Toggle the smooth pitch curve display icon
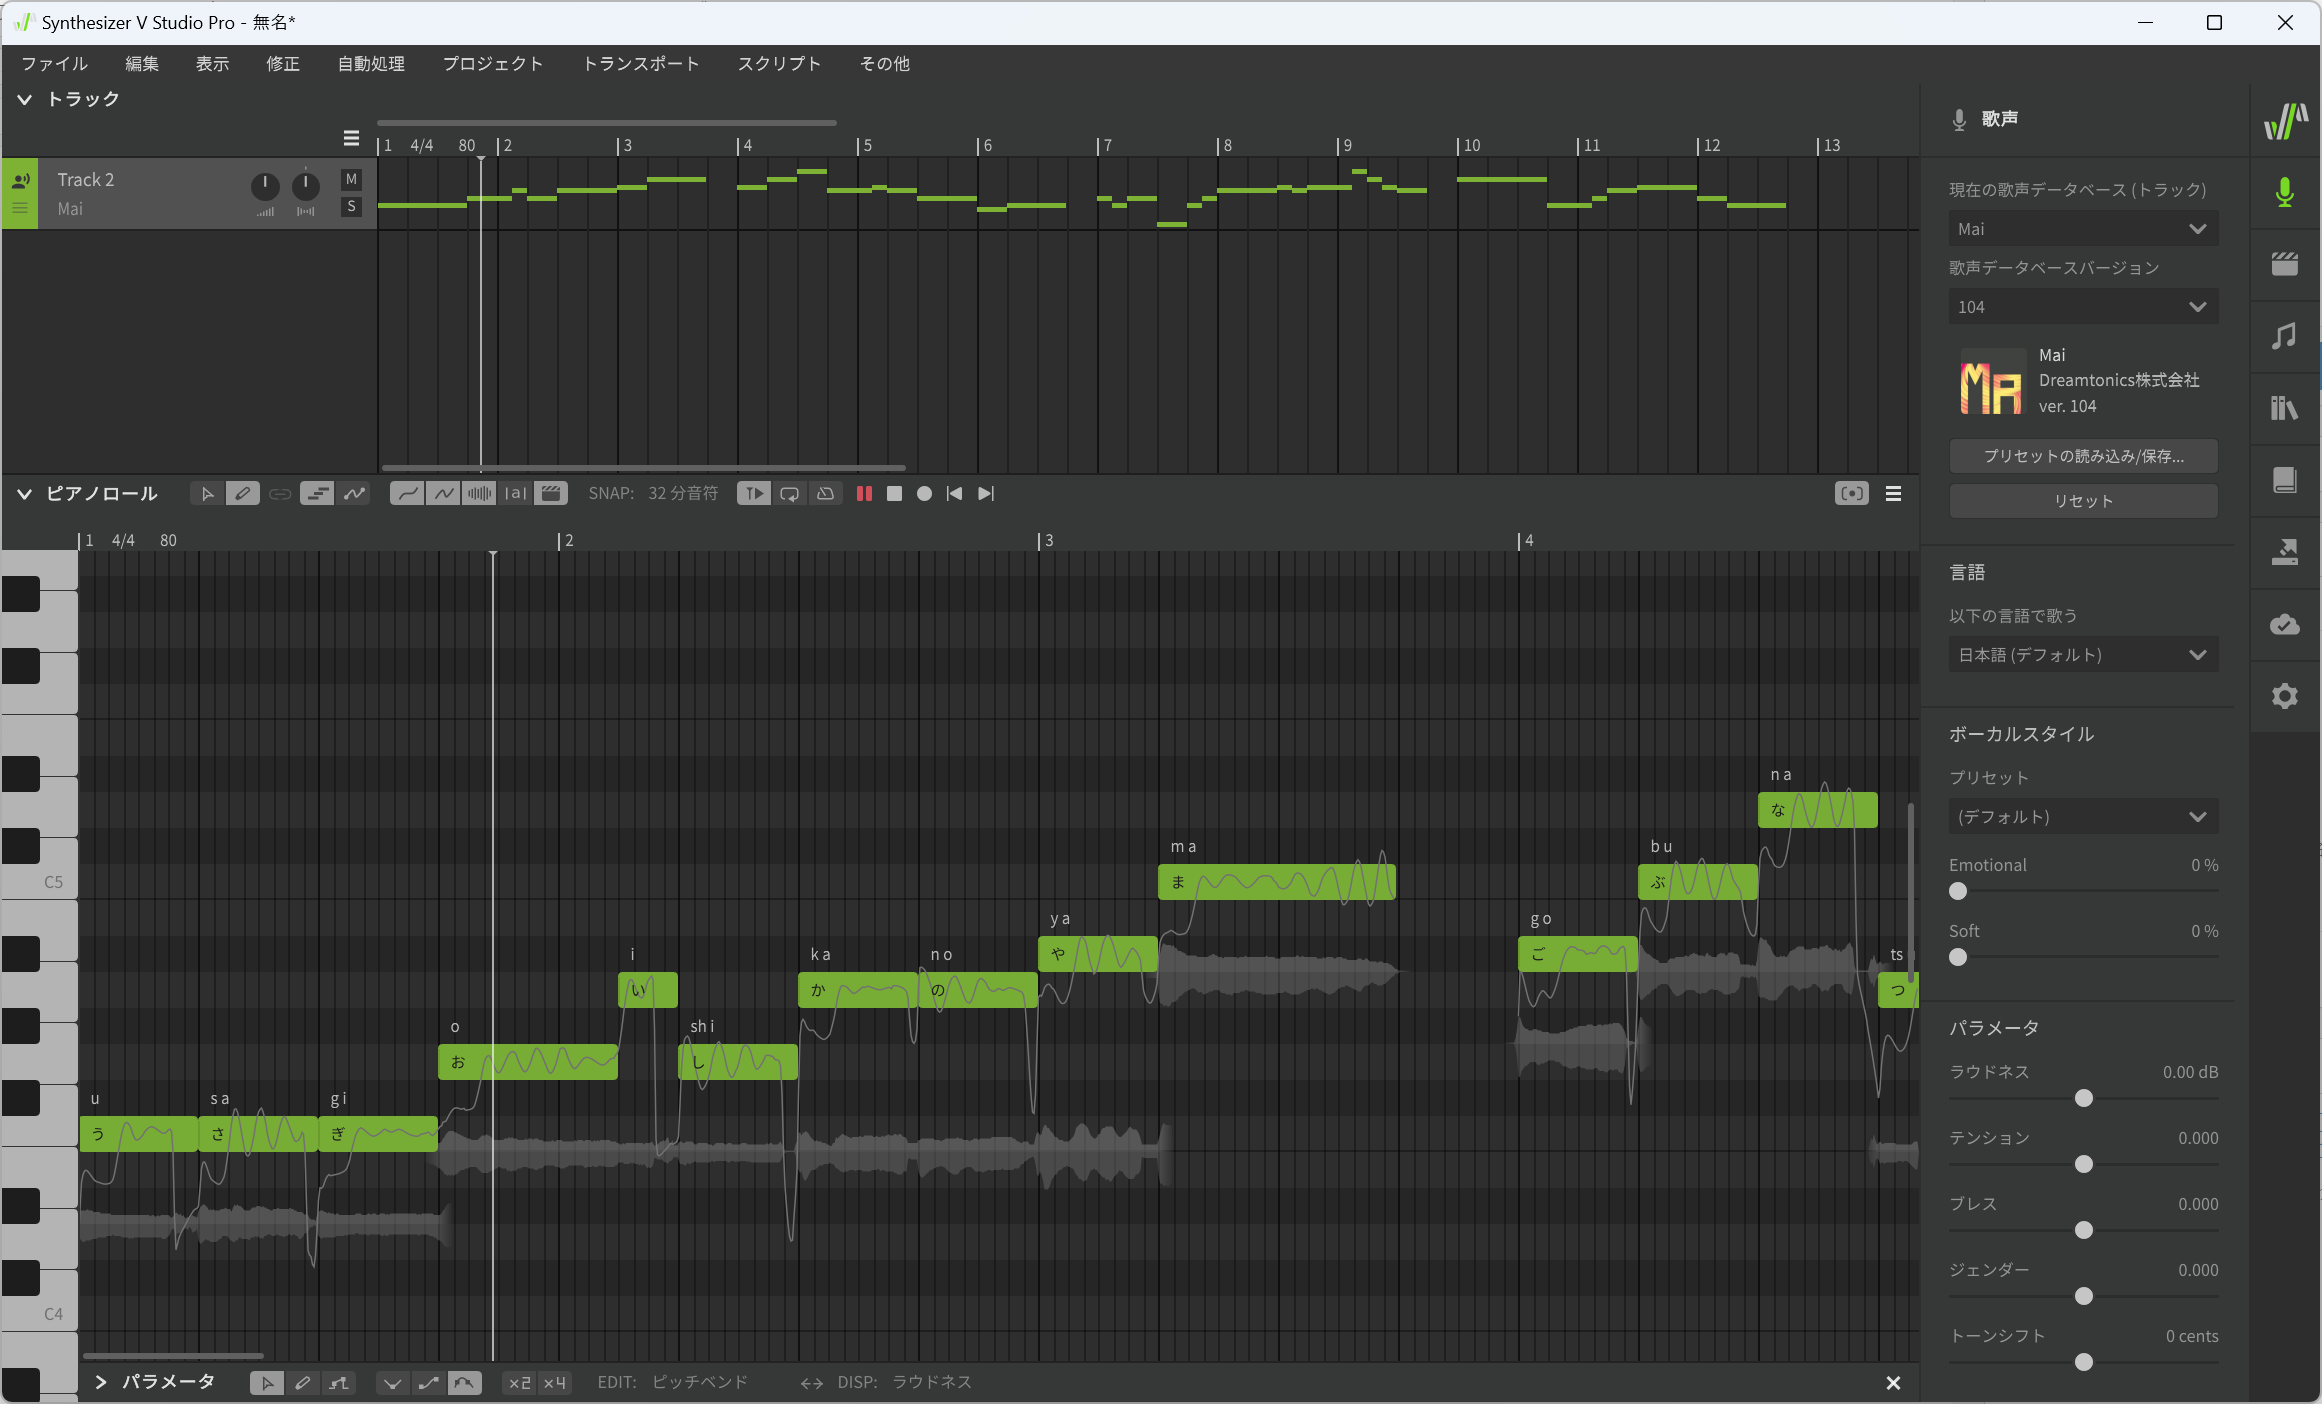This screenshot has height=1404, width=2322. pyautogui.click(x=407, y=494)
